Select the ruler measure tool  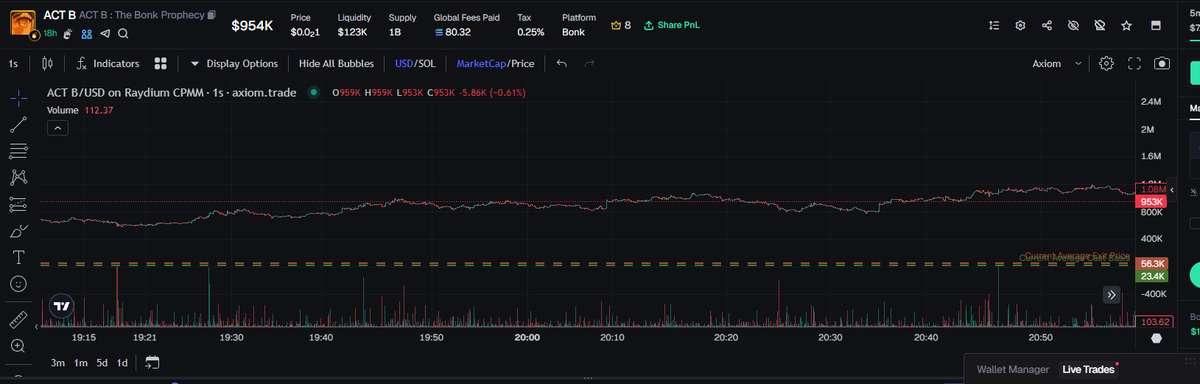(18, 319)
